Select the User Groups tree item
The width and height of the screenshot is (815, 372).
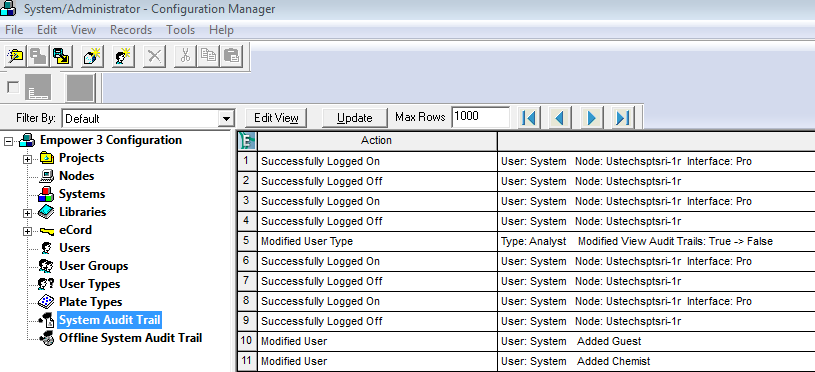pos(94,266)
